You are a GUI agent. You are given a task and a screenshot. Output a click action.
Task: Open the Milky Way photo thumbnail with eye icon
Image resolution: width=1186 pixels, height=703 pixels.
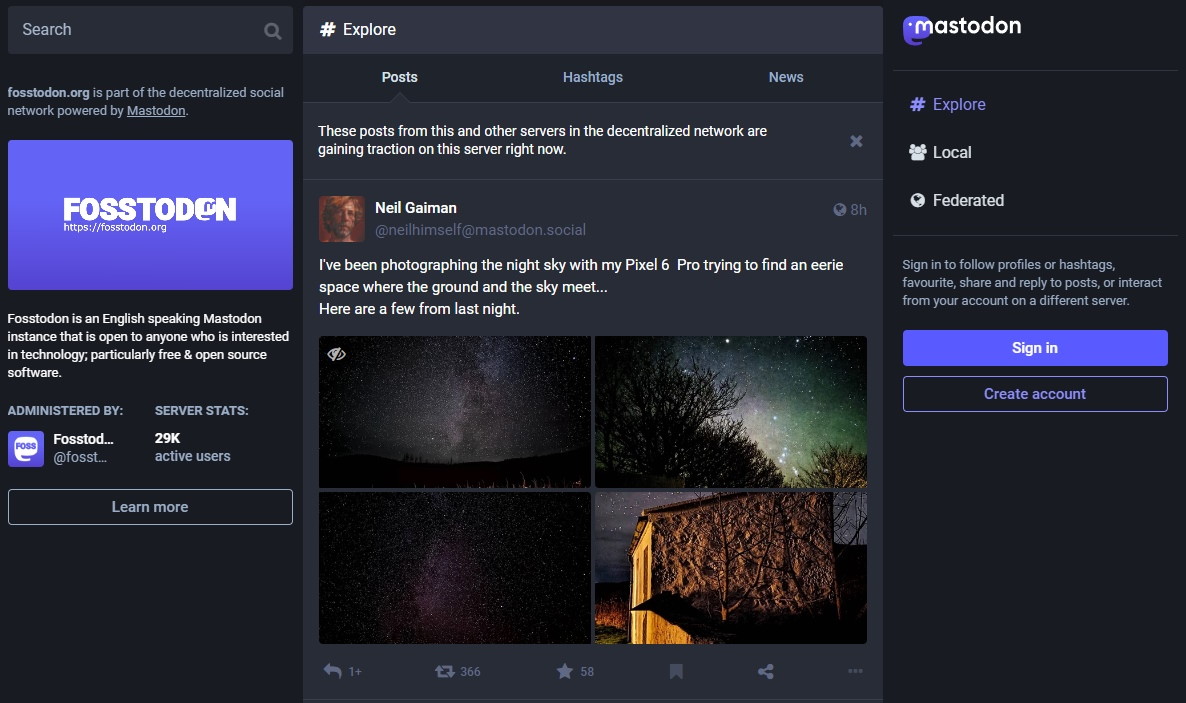click(x=455, y=412)
